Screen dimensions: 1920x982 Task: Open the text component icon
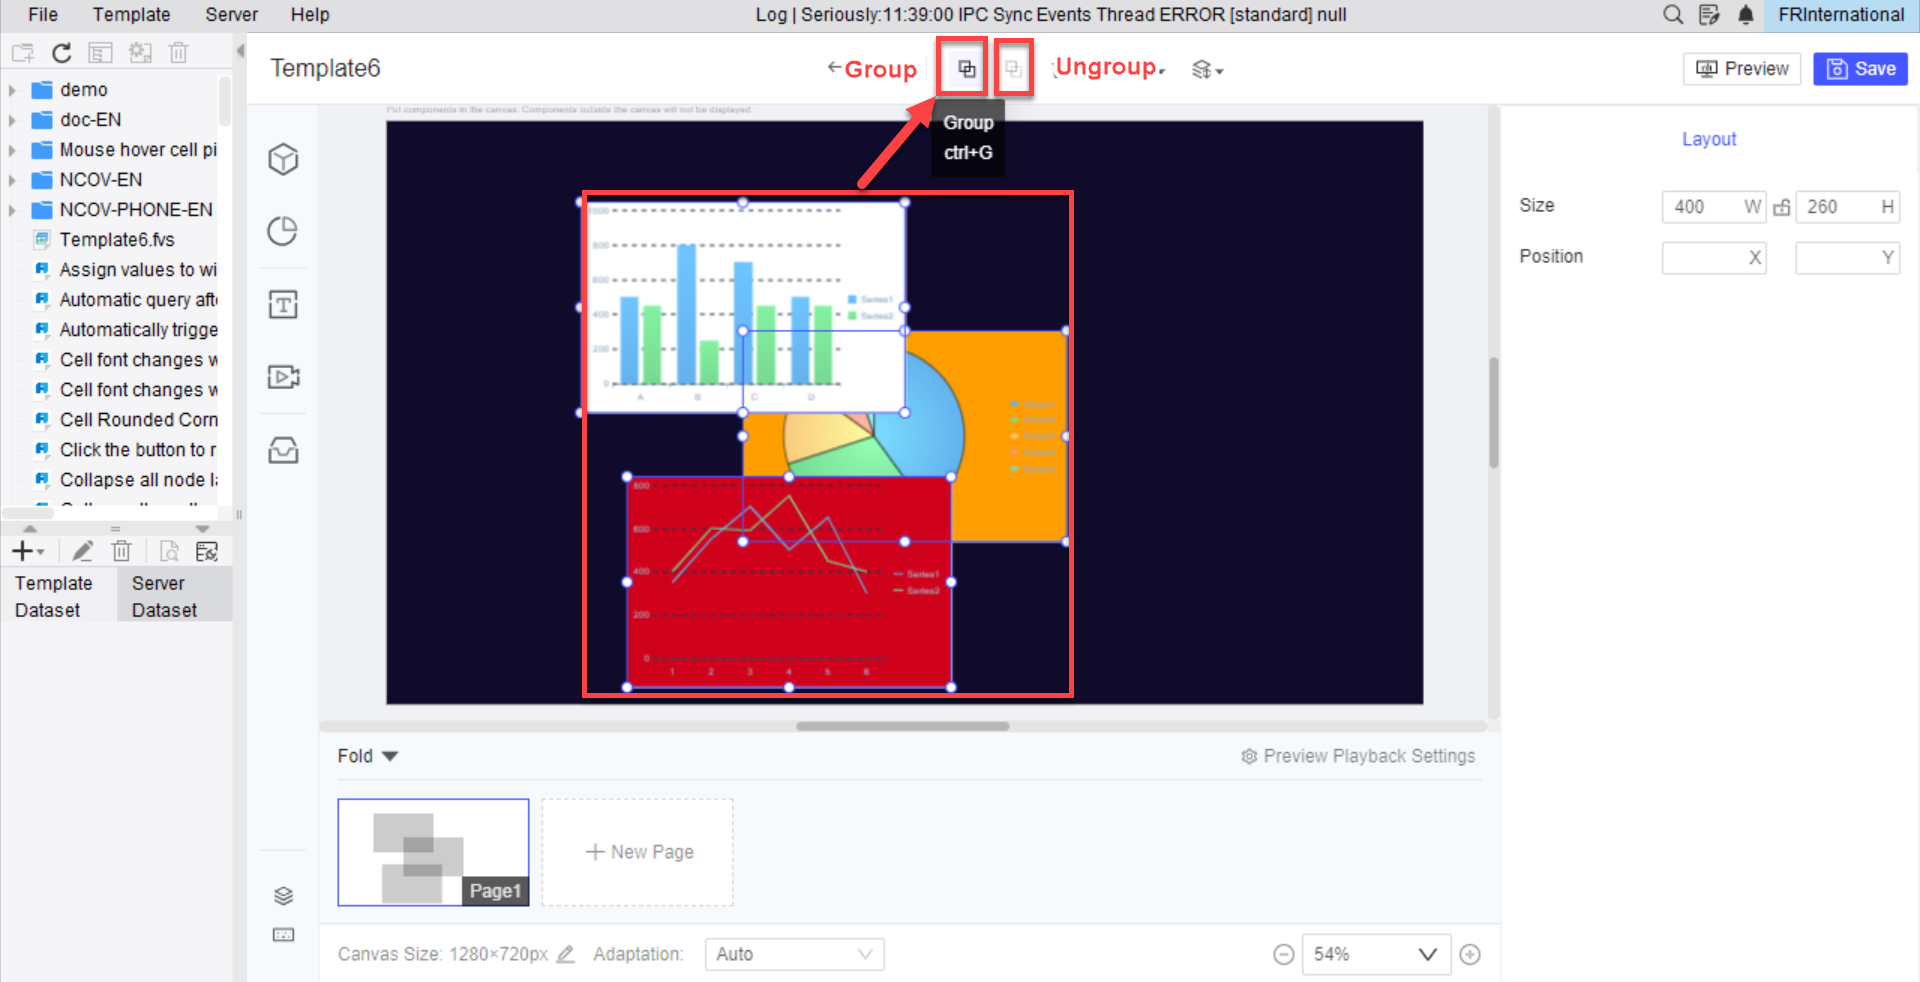284,304
